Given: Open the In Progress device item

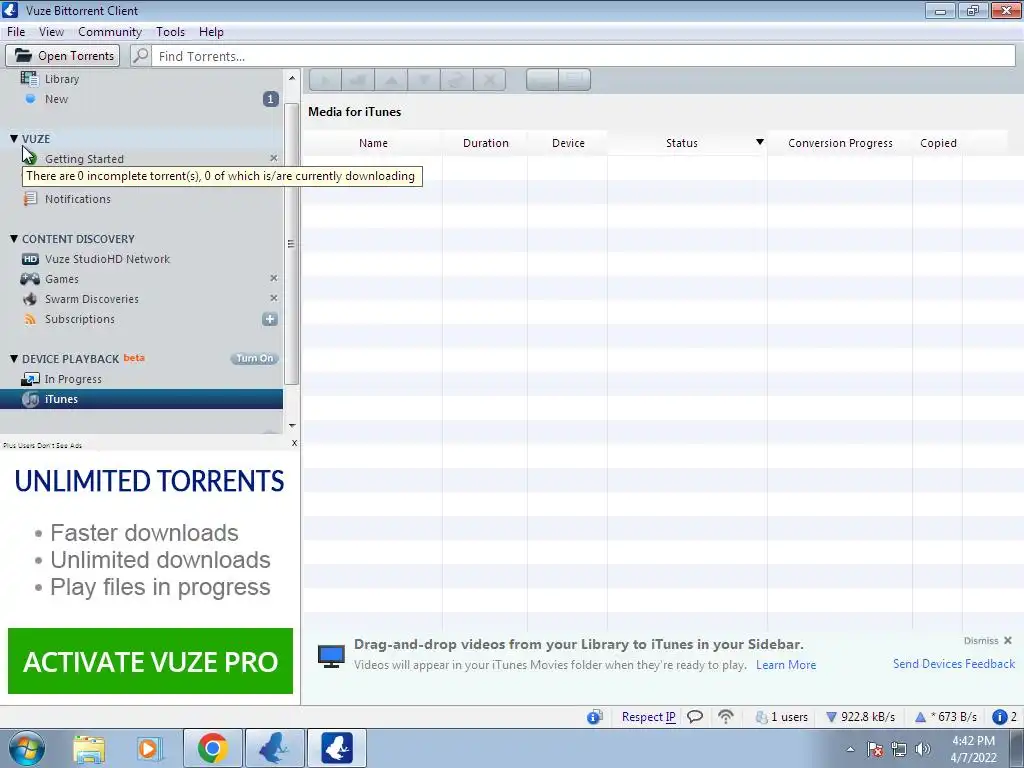Looking at the screenshot, I should (x=73, y=379).
